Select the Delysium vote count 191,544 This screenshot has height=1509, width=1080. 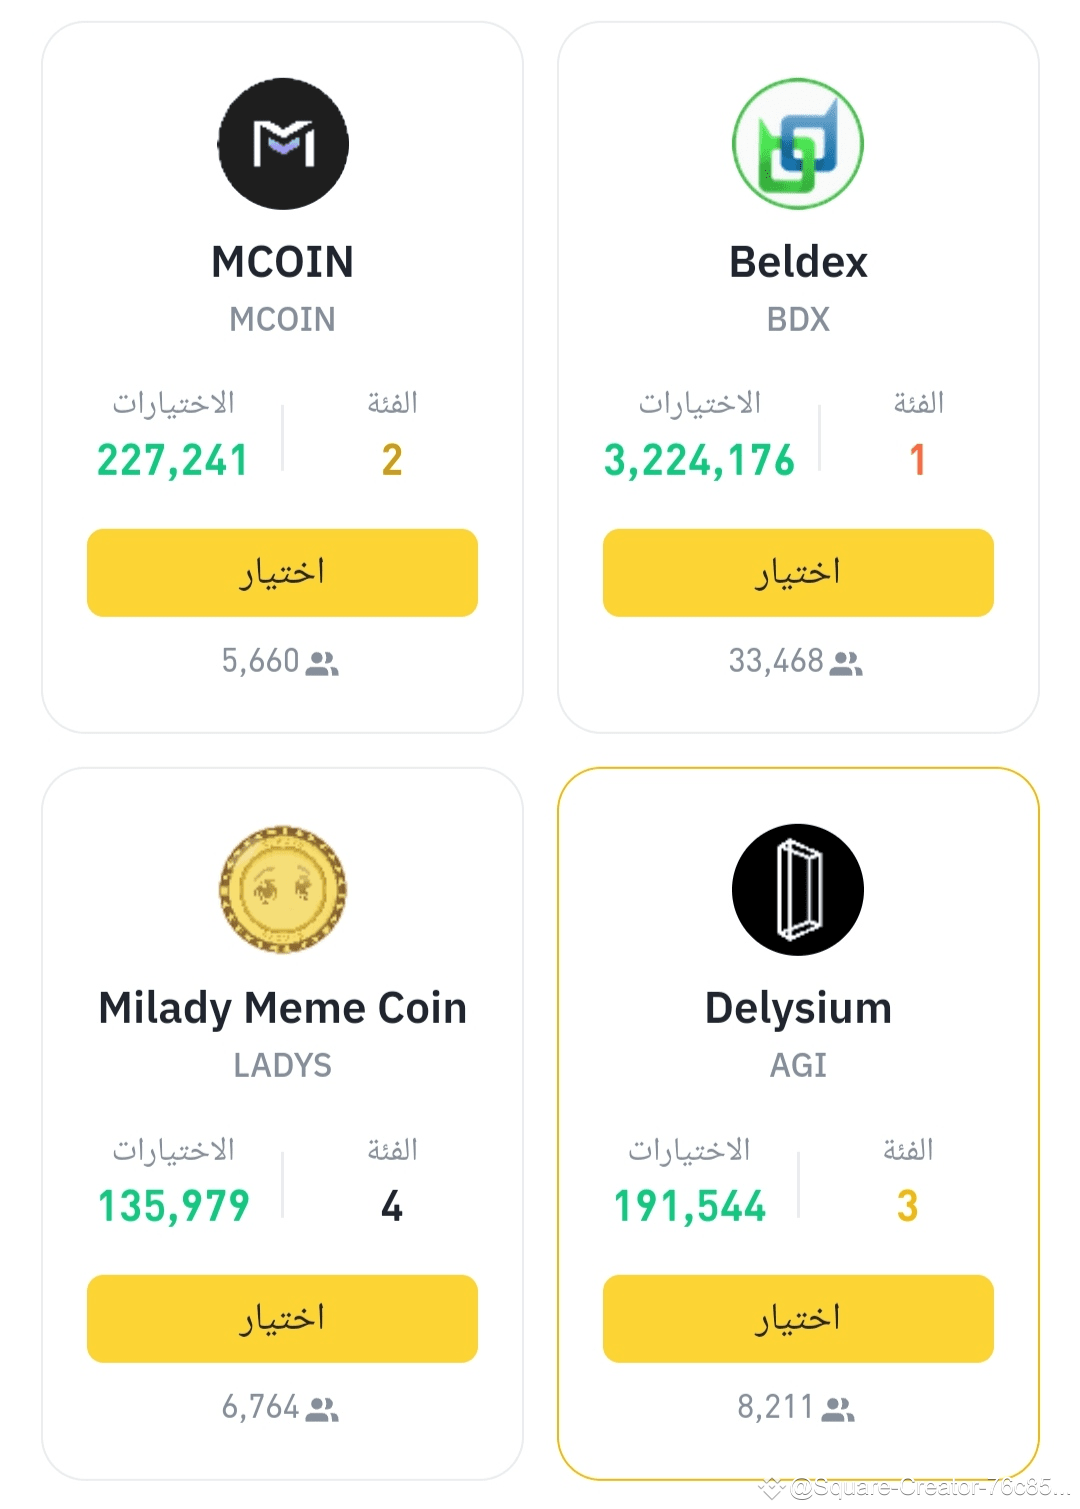(690, 1207)
